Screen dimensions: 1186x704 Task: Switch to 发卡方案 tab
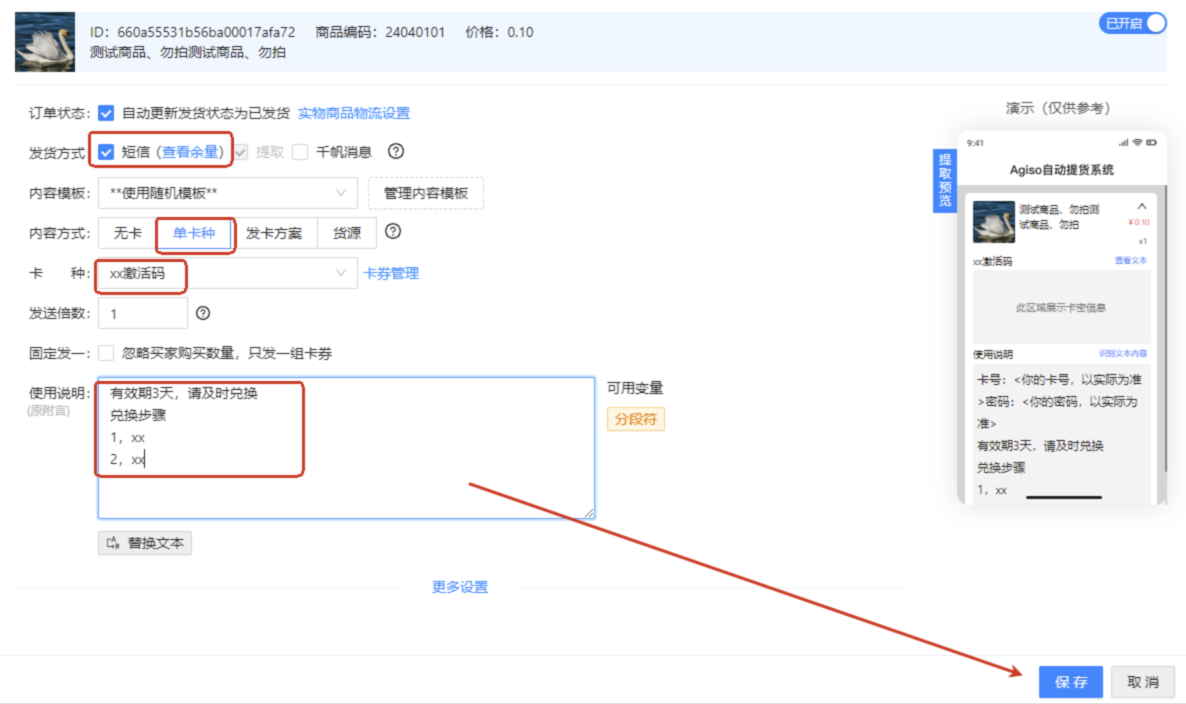(x=274, y=233)
